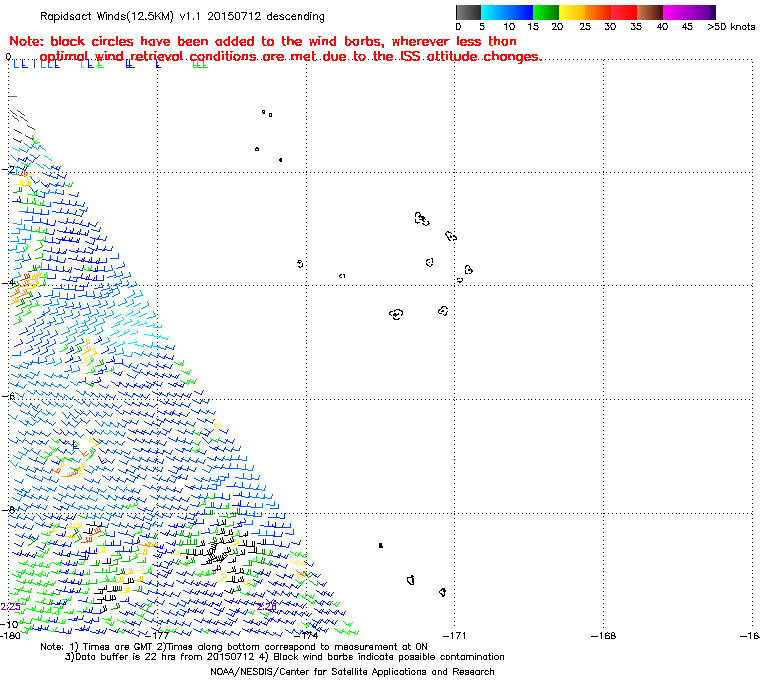Click the green 15-20 knots color segment
Screen dimensions: 760x688
[x=546, y=12]
